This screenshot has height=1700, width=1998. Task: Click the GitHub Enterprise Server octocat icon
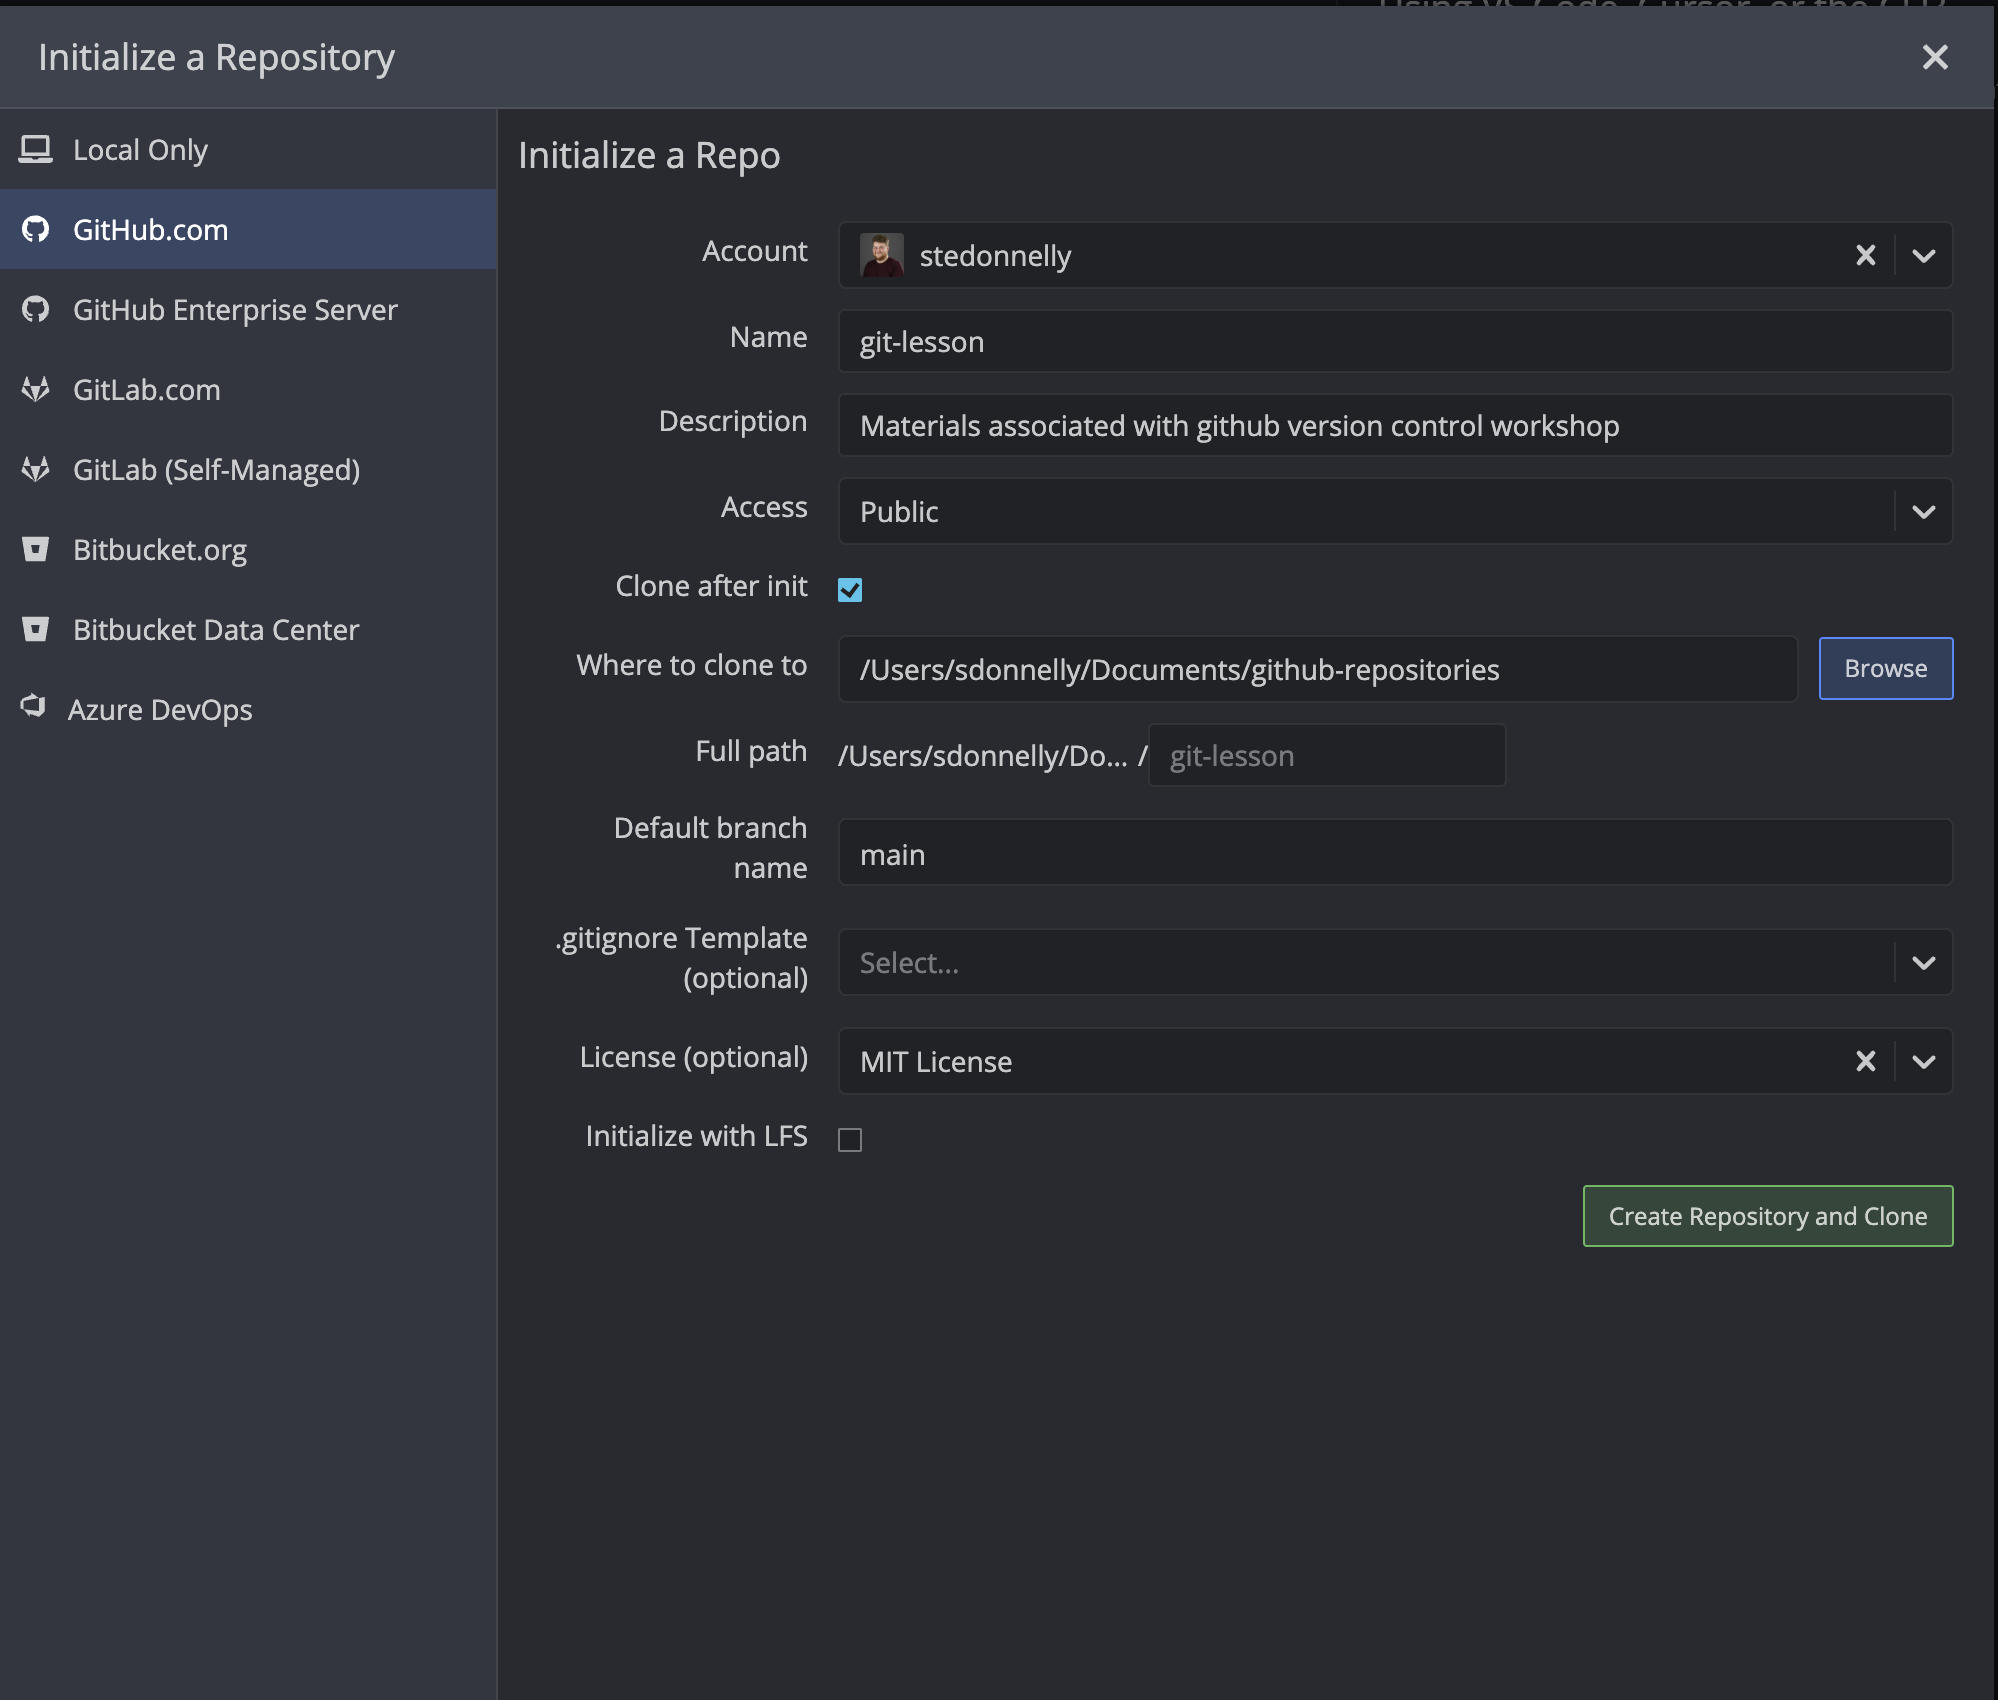tap(36, 310)
